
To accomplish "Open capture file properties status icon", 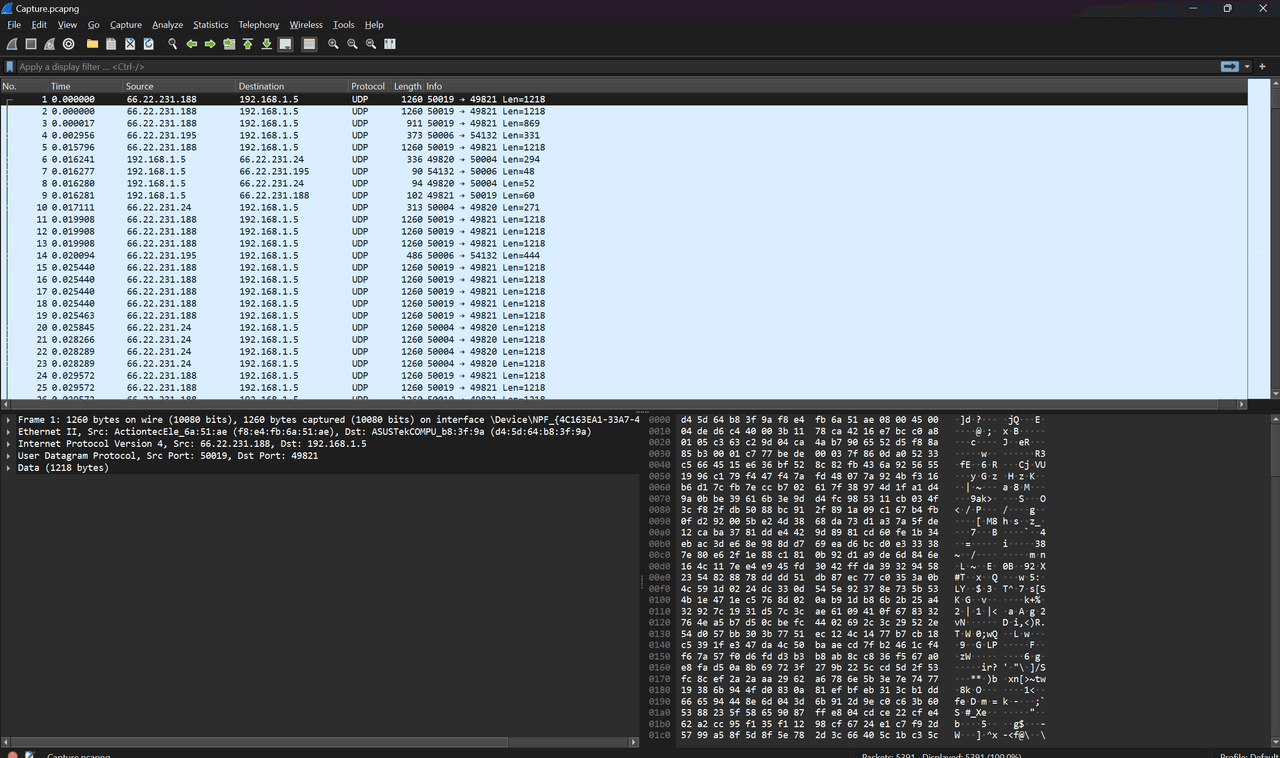I will point(29,755).
